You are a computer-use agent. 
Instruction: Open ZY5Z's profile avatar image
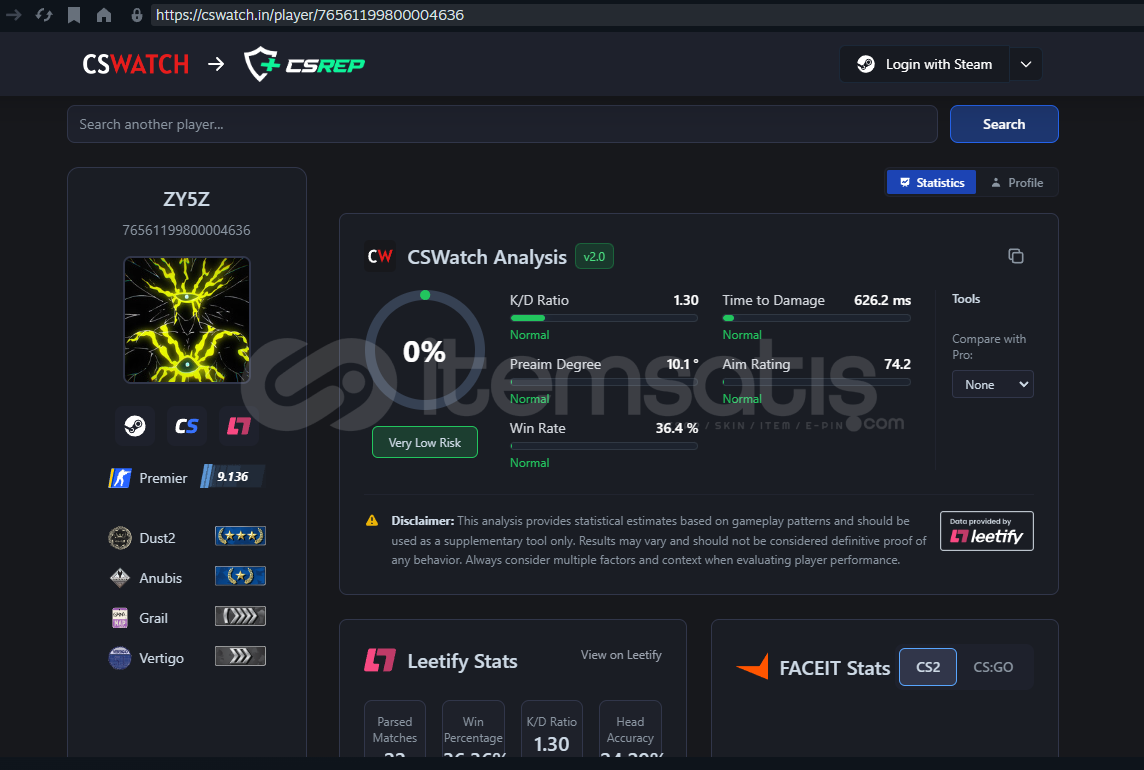[x=187, y=320]
